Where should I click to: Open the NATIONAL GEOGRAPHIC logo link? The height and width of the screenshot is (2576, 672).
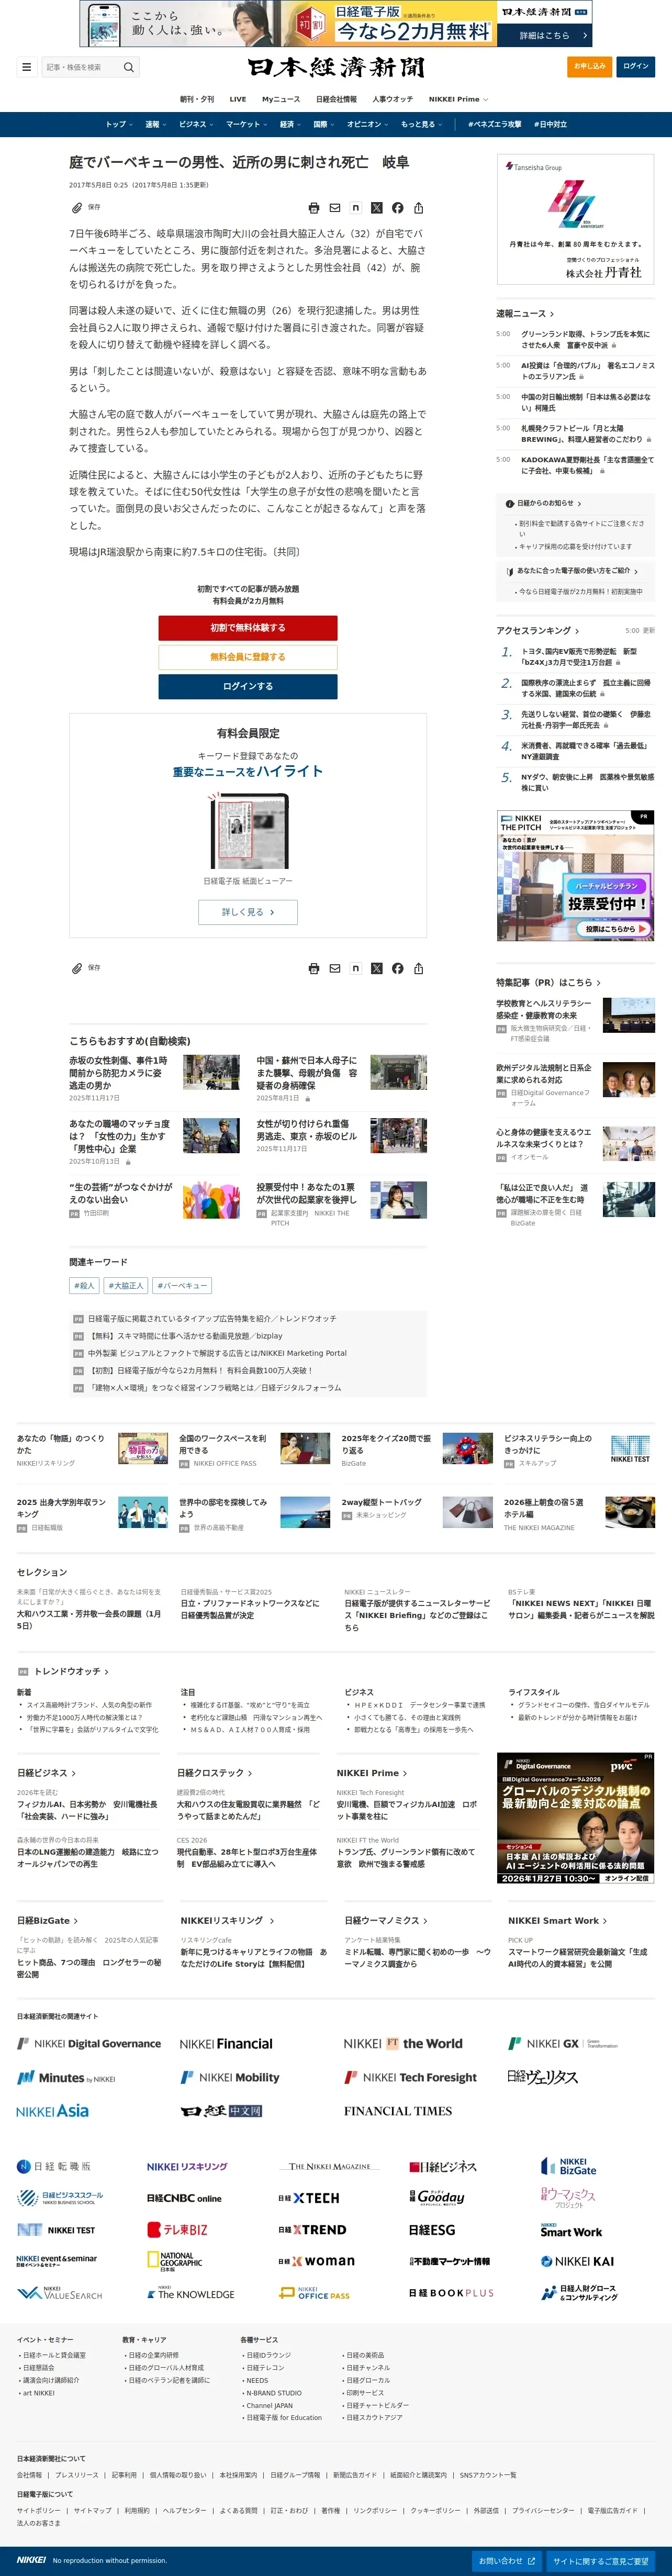click(x=174, y=2261)
